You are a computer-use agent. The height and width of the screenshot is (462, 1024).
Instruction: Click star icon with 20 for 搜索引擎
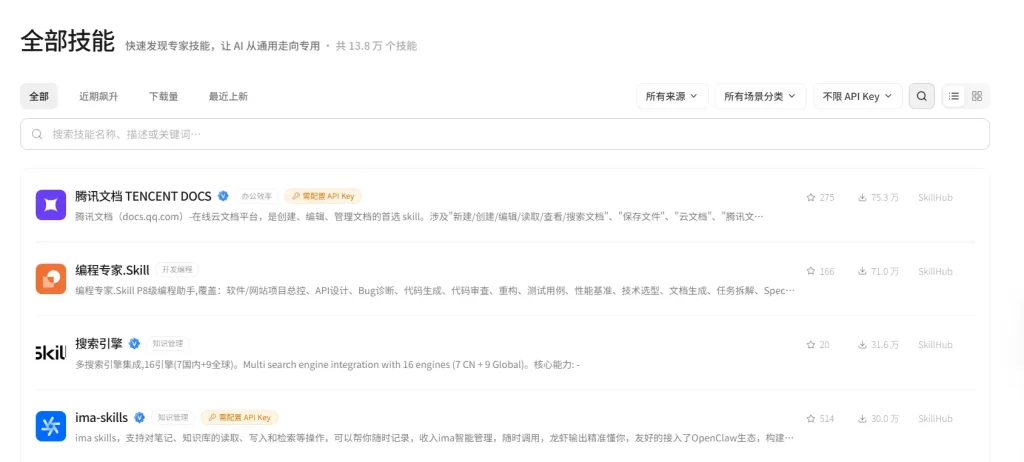(810, 345)
